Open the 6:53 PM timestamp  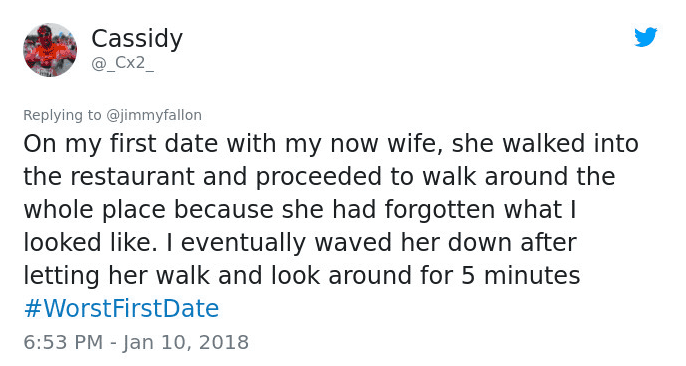click(63, 342)
